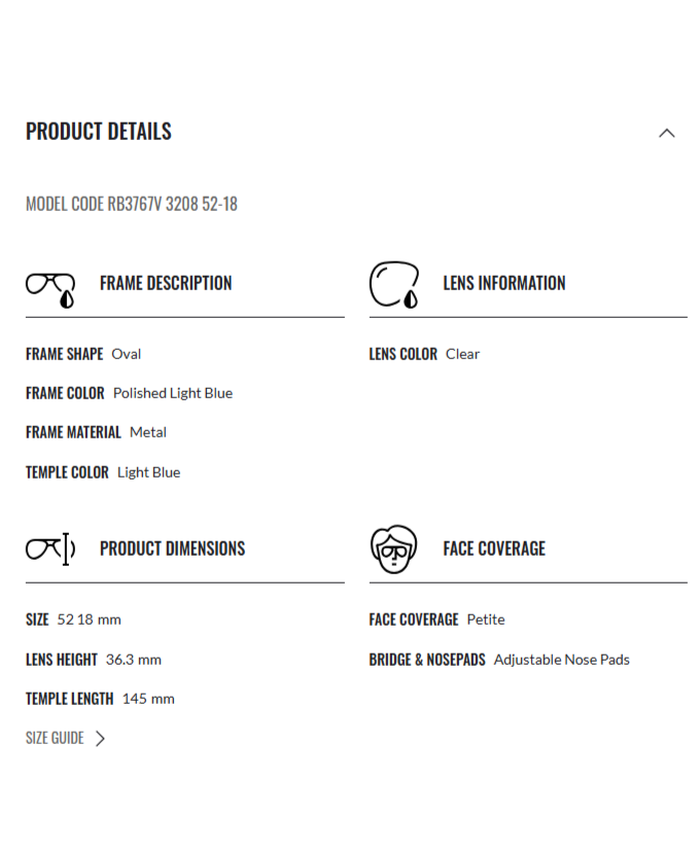Screen dimensions: 700x850
Task: Open the Size Guide link
Action: 55,738
